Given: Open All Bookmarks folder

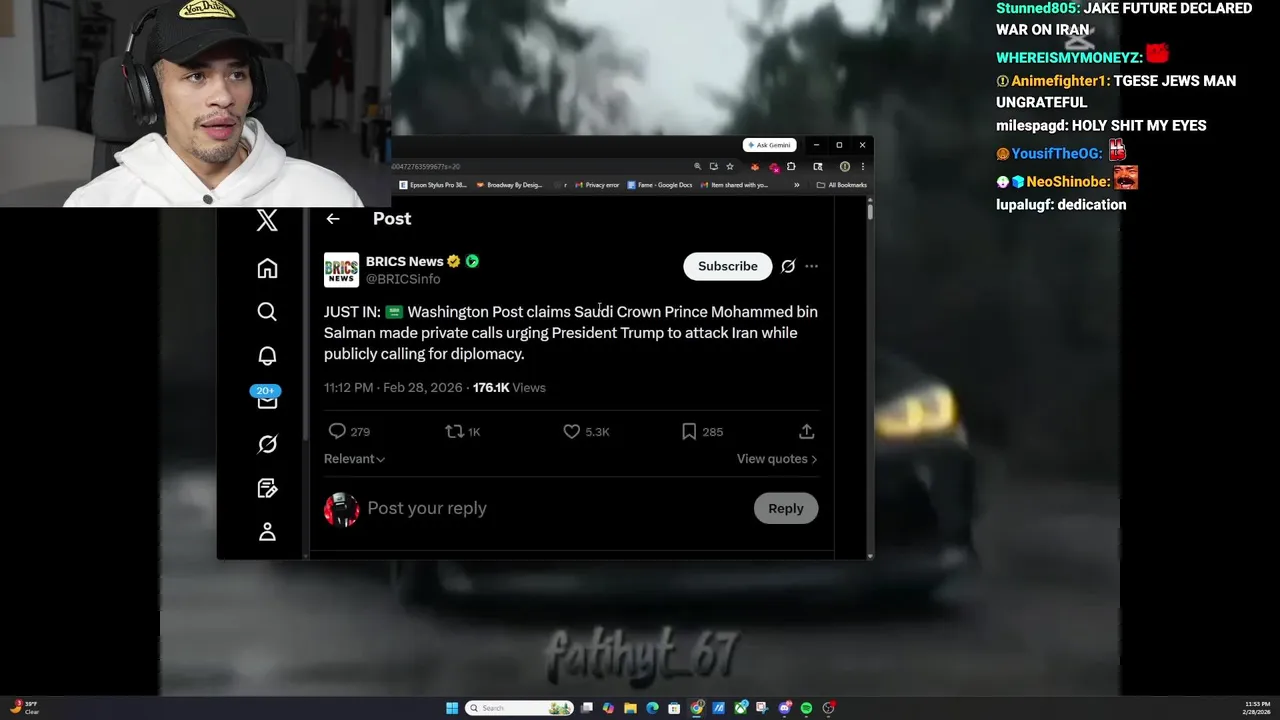Looking at the screenshot, I should [842, 185].
